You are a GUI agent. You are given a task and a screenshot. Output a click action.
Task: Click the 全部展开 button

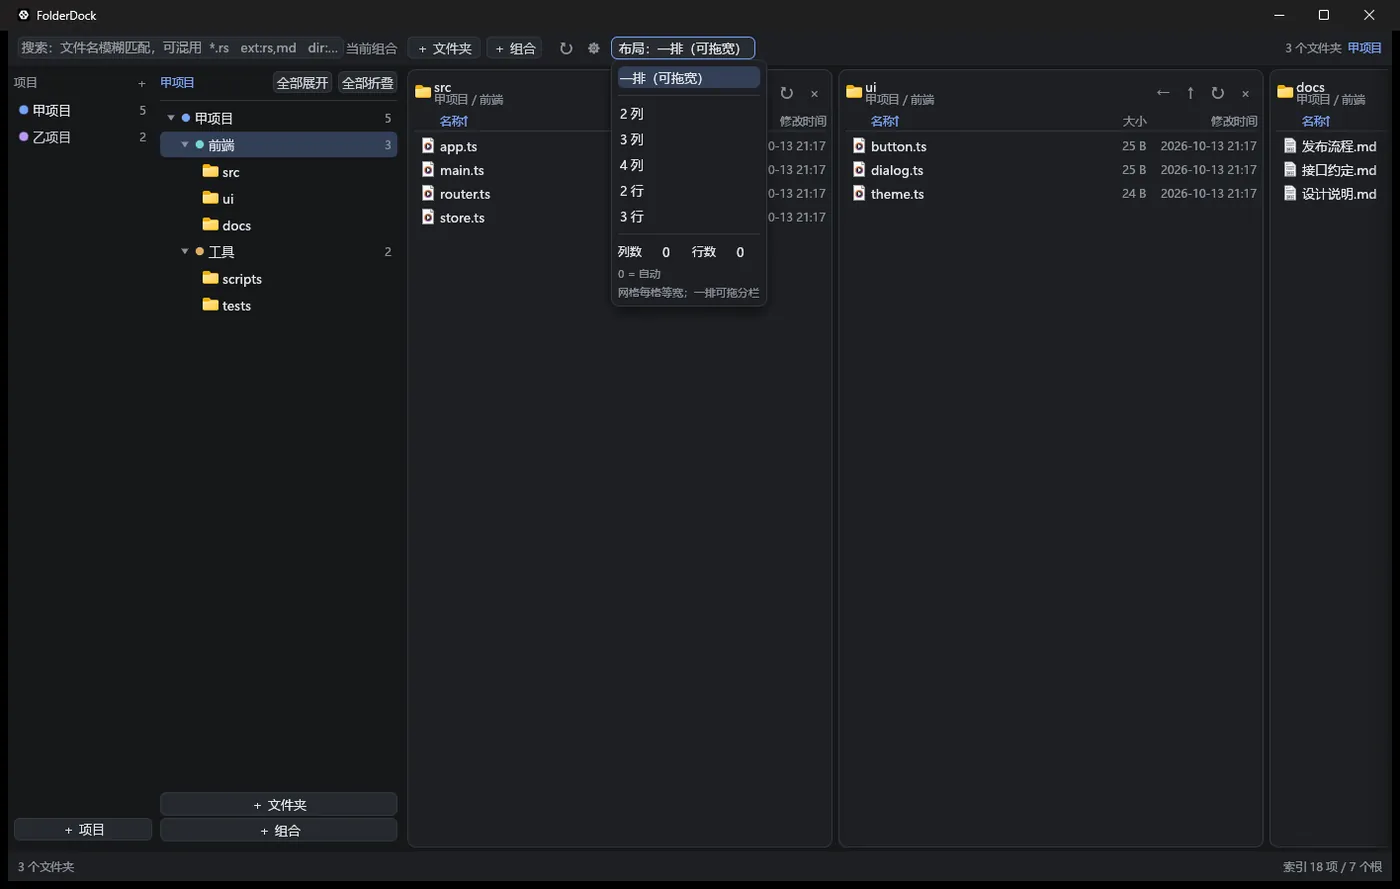303,83
